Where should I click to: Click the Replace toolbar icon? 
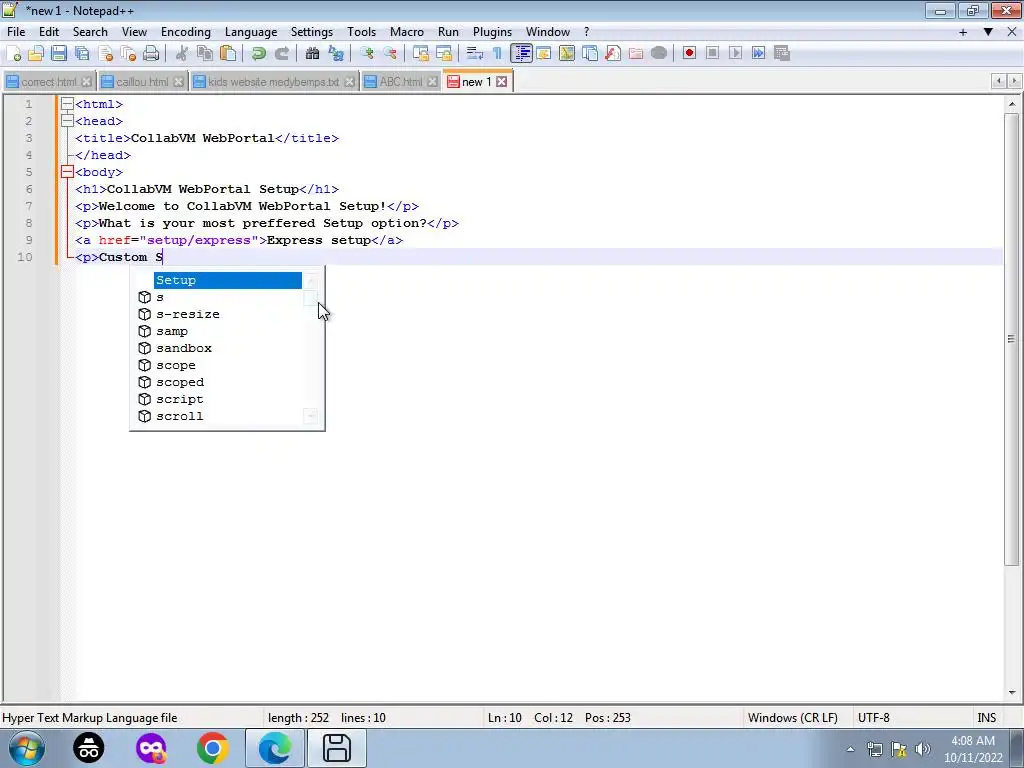[x=336, y=54]
